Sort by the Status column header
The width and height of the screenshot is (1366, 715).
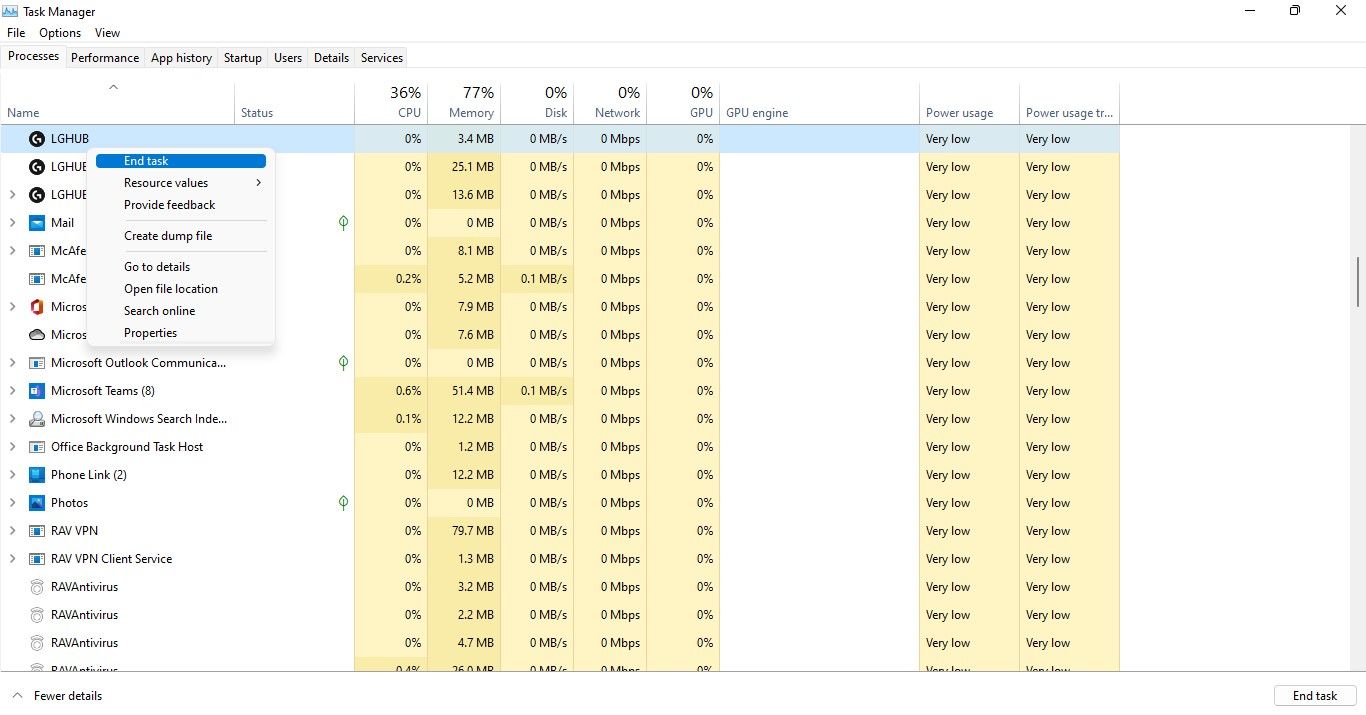294,102
